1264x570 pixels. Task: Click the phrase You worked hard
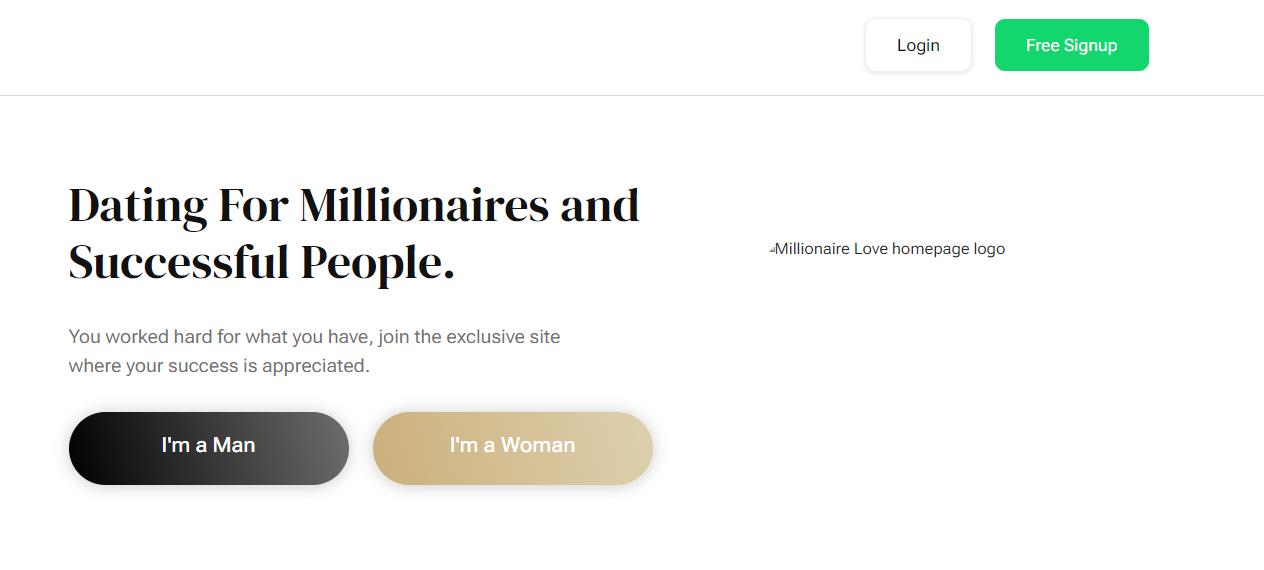[139, 337]
